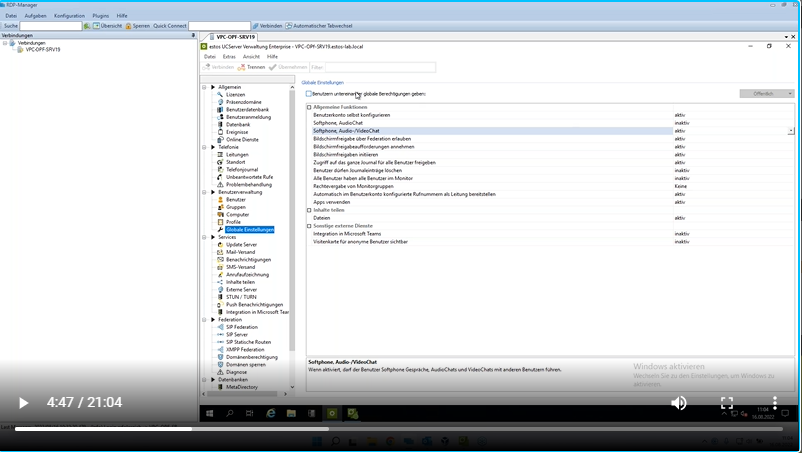Collapse the Verbindungen root node
802x453 pixels.
pyautogui.click(x=5, y=43)
